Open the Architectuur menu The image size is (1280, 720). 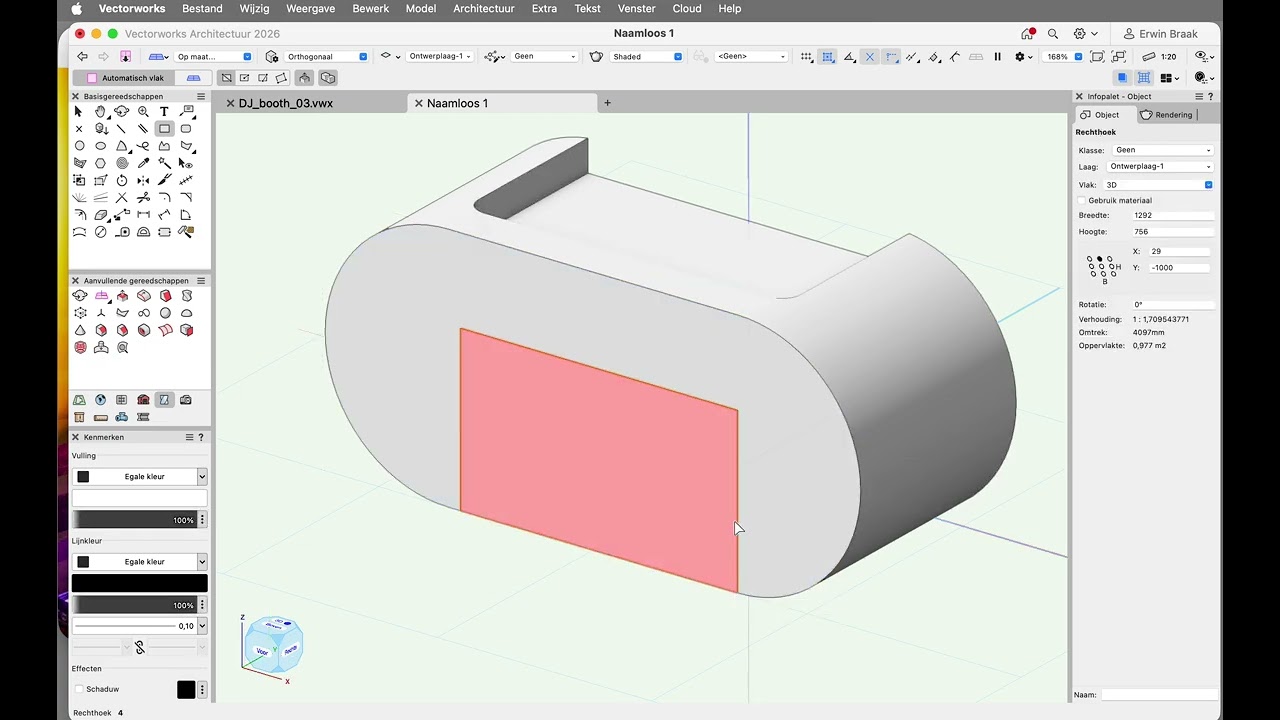click(484, 8)
